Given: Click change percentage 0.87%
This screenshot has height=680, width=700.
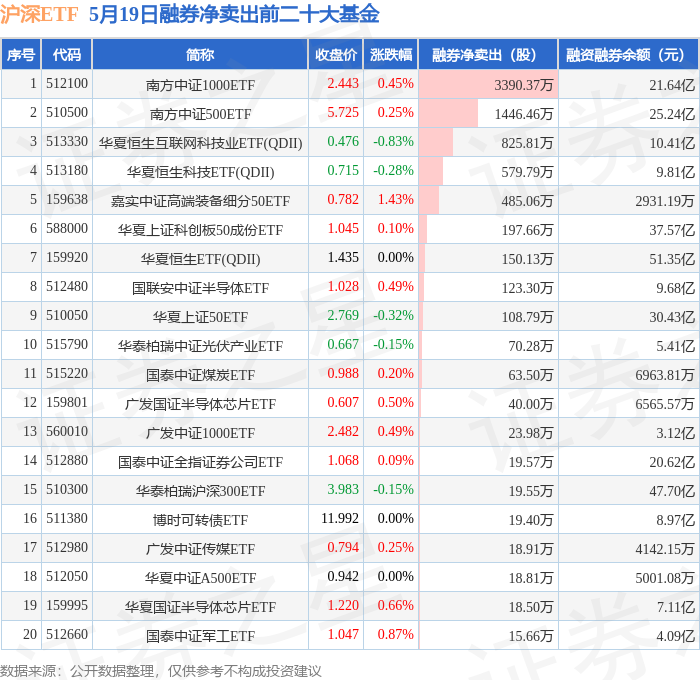Looking at the screenshot, I should tap(396, 635).
